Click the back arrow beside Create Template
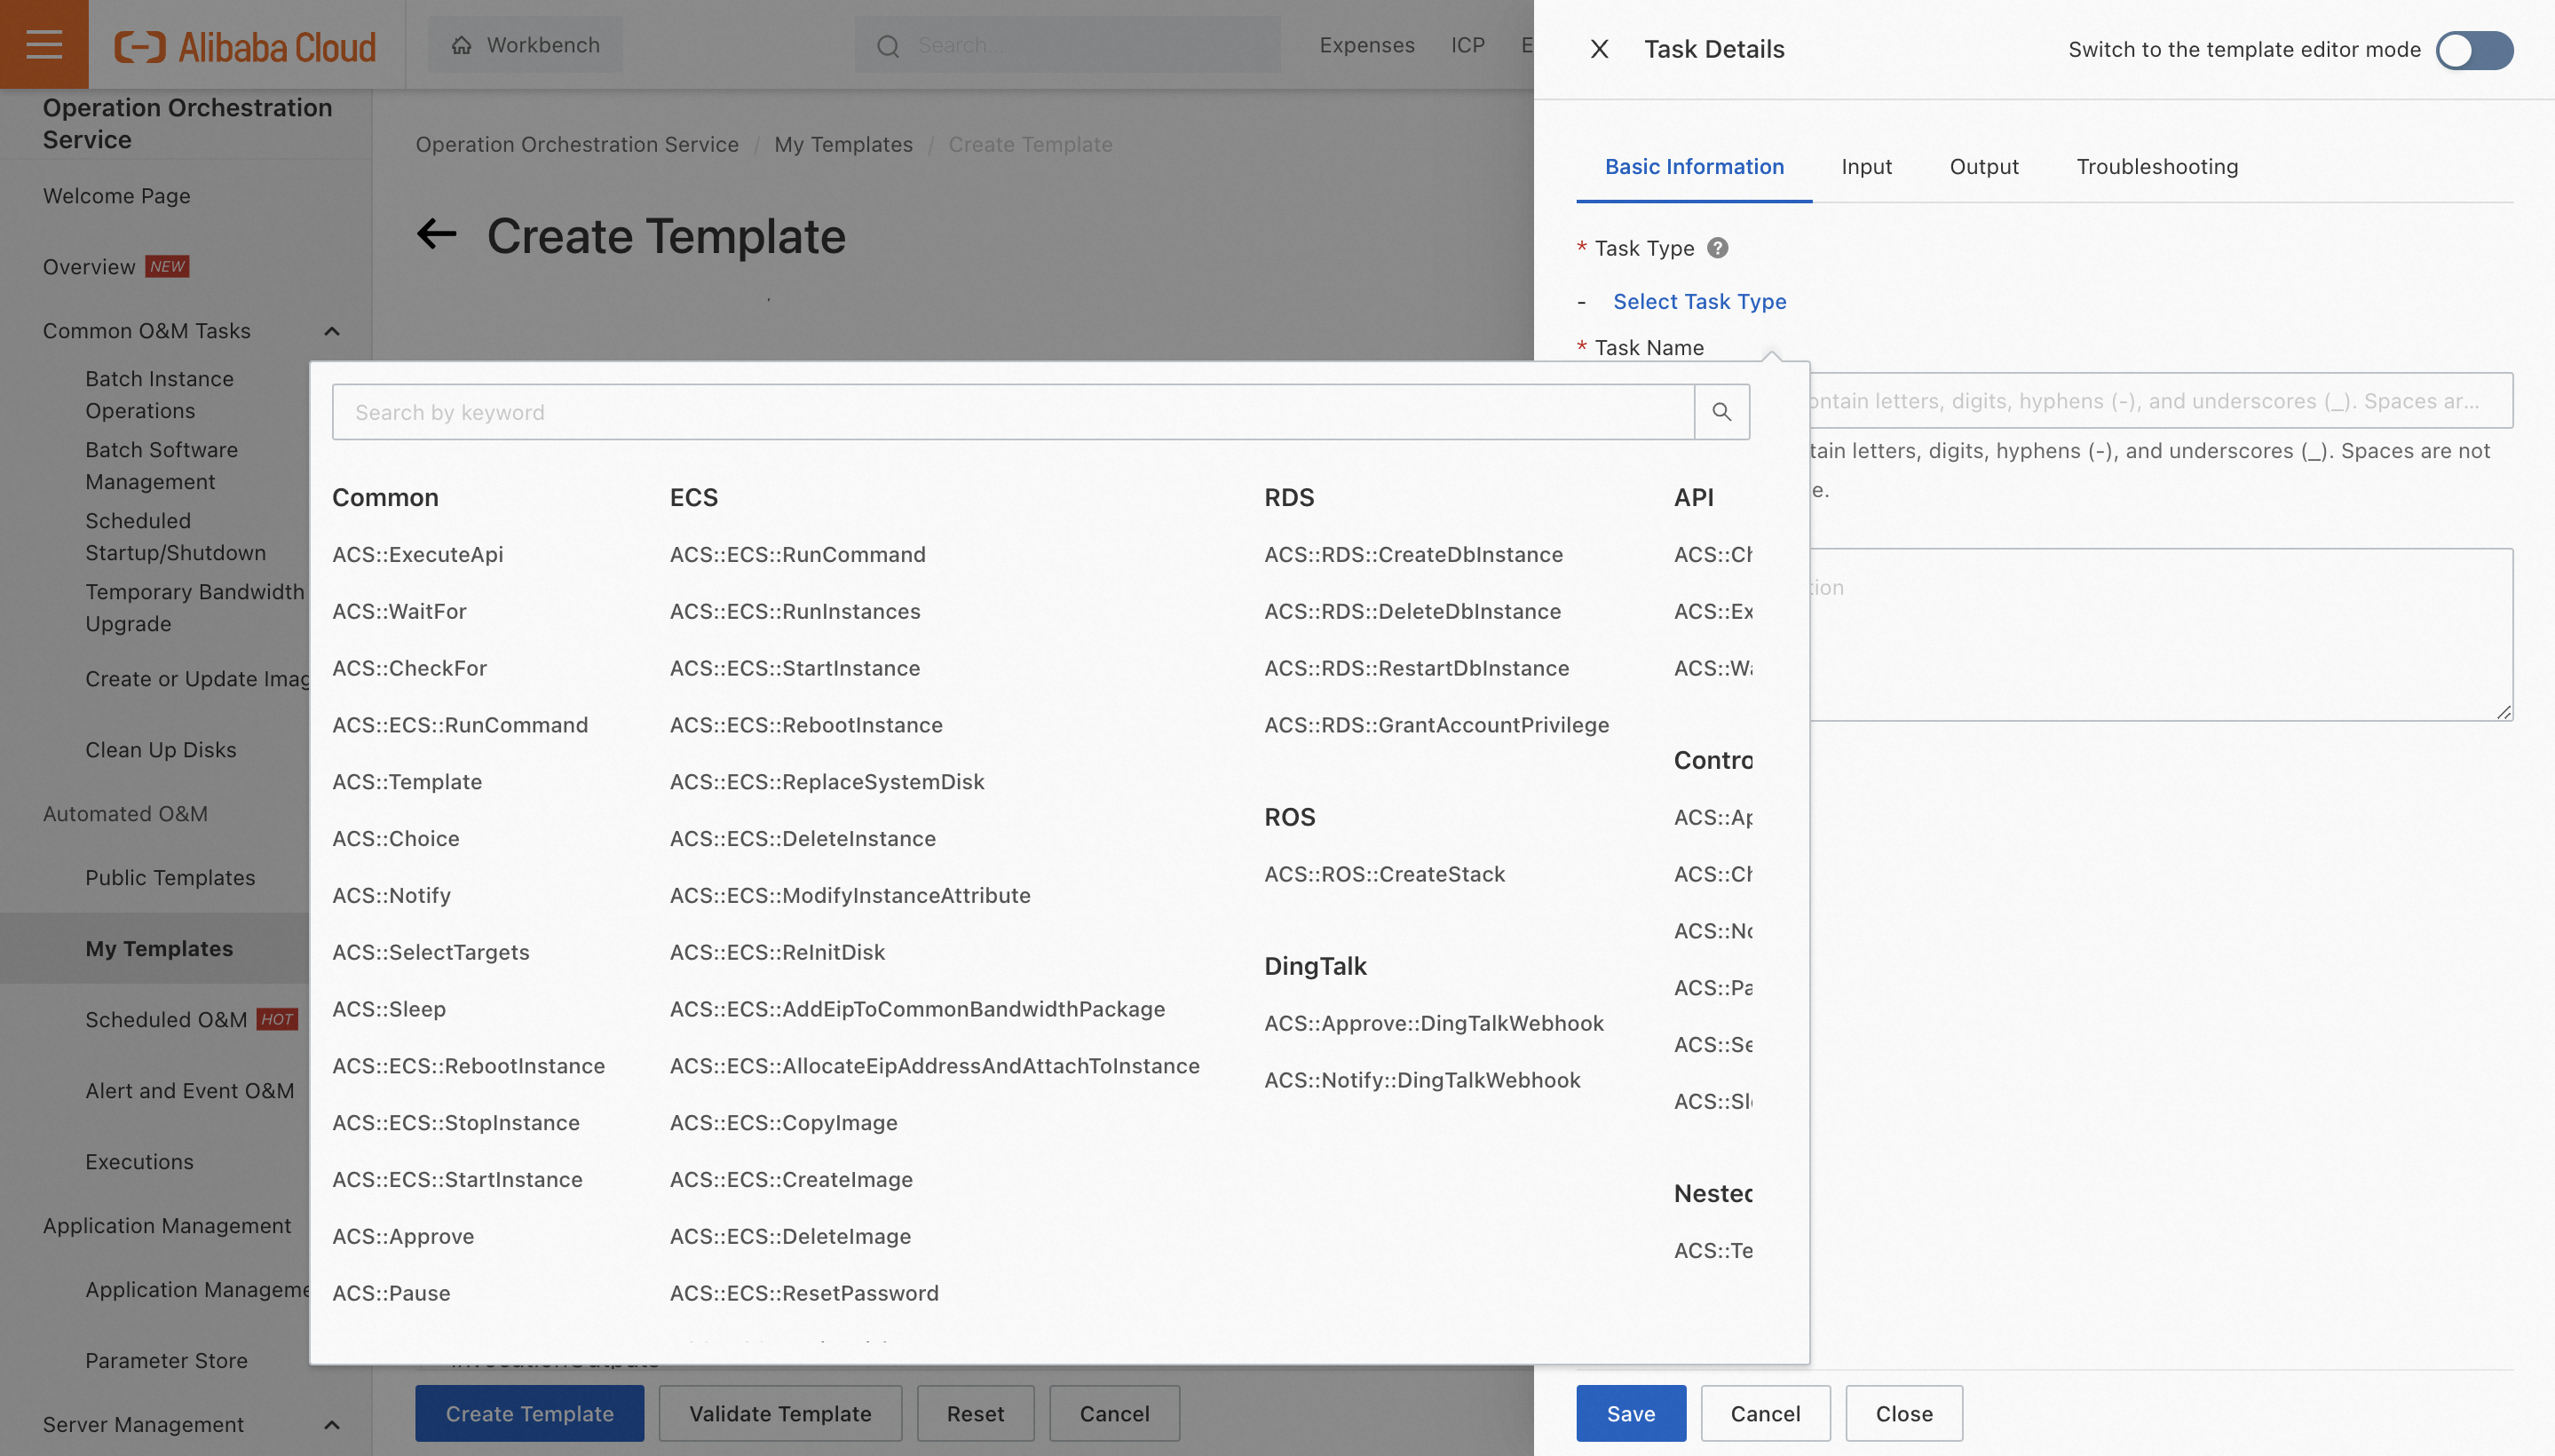This screenshot has width=2555, height=1456. 437,235
